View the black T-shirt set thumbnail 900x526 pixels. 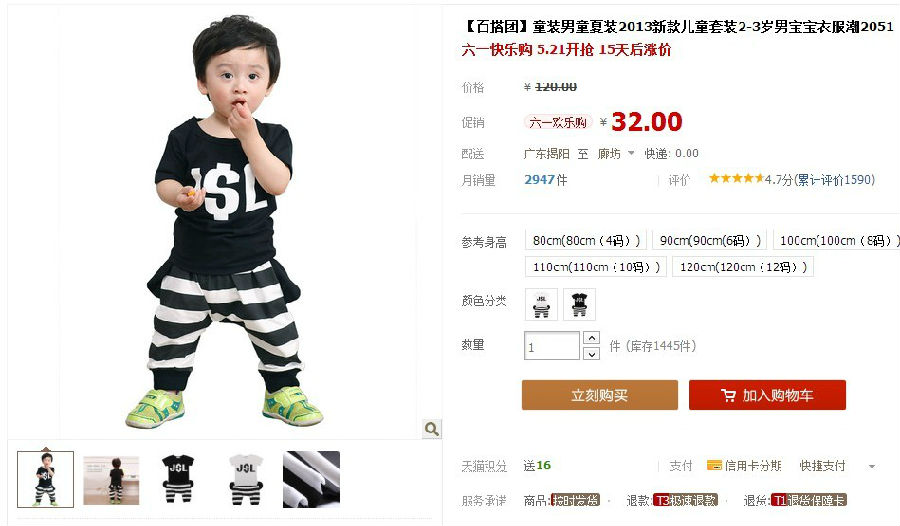178,479
